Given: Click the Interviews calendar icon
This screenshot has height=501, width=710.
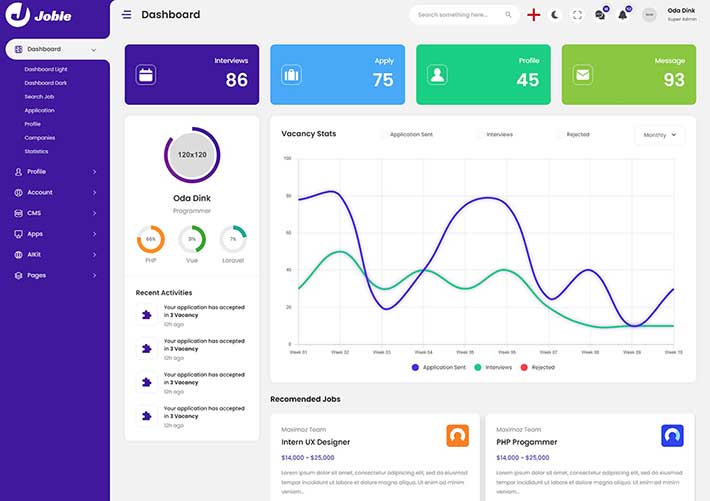Looking at the screenshot, I should 146,74.
